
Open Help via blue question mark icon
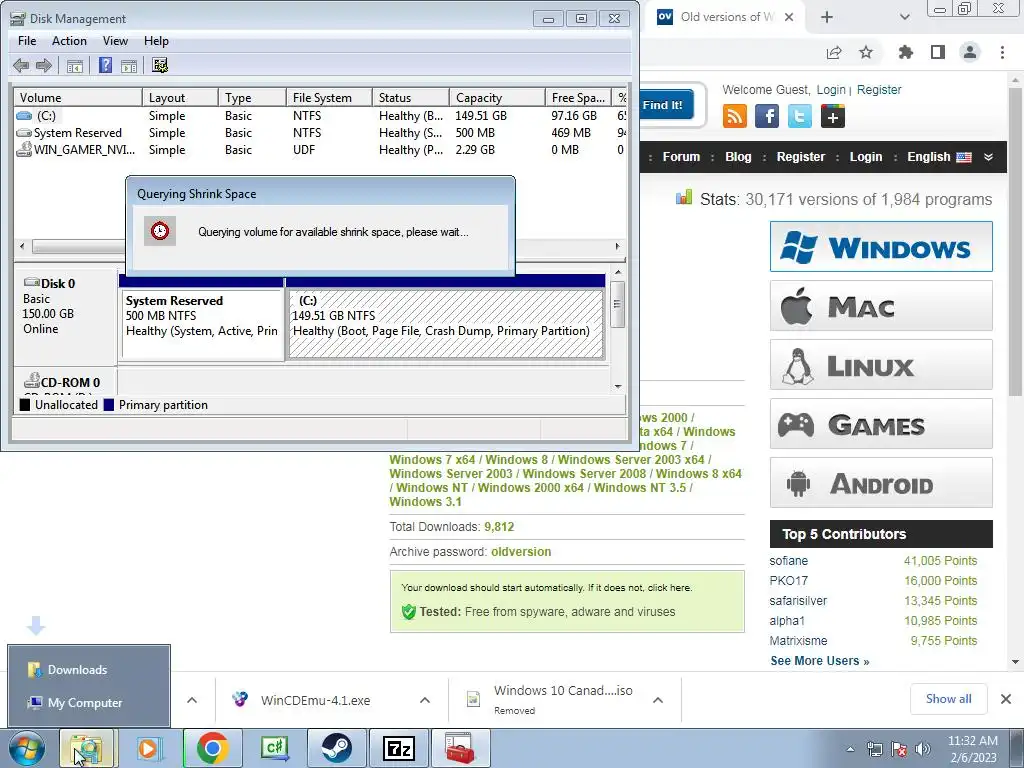105,65
